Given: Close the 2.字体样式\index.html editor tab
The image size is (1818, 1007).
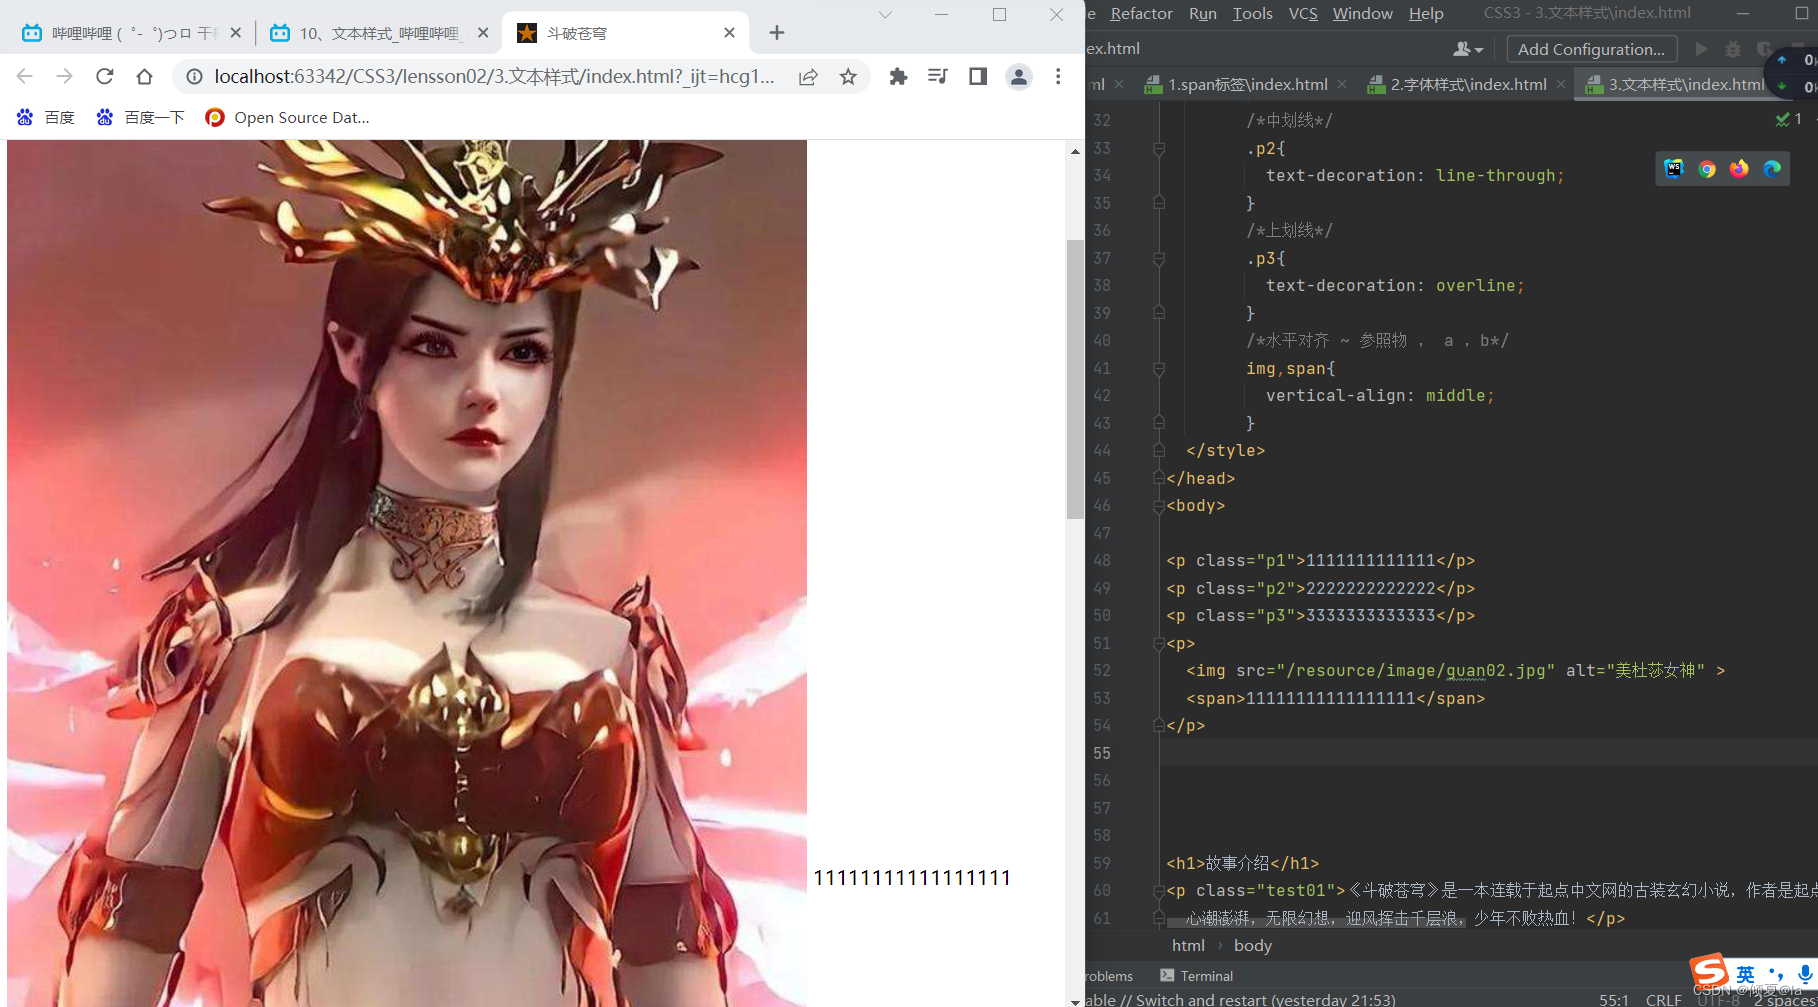Looking at the screenshot, I should point(1561,84).
